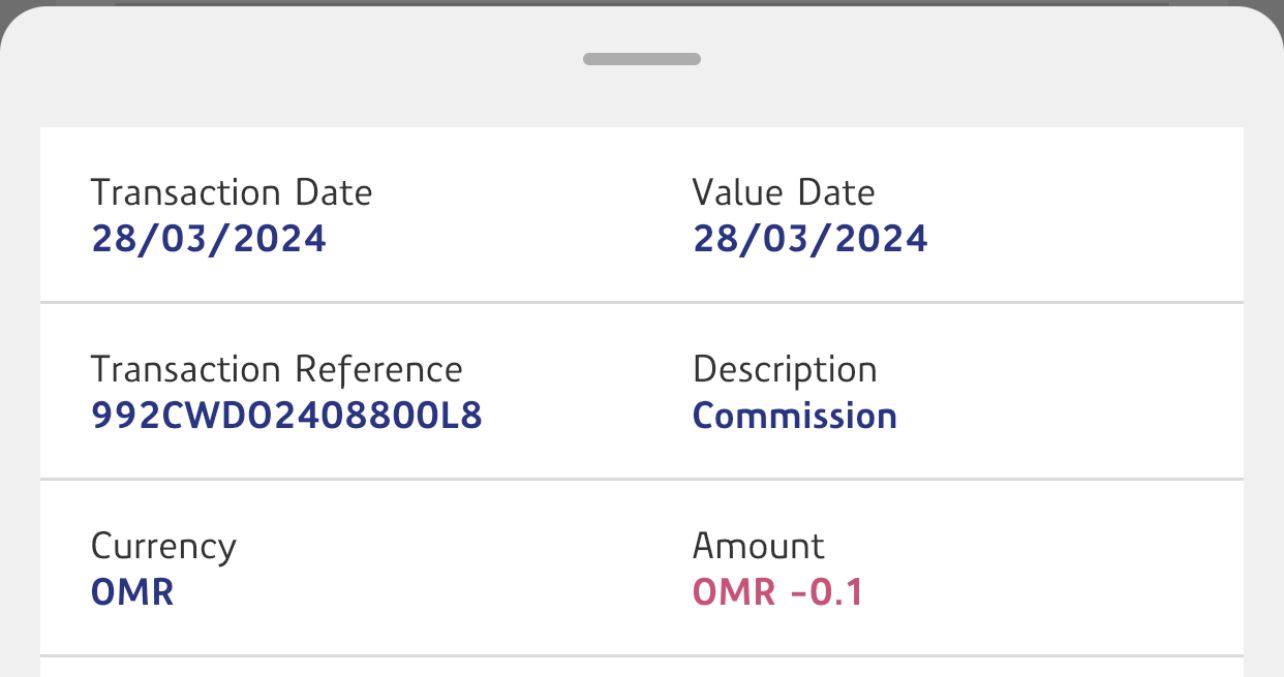Image resolution: width=1284 pixels, height=677 pixels.
Task: Click the divider line below the dates row
Action: [x=641, y=301]
